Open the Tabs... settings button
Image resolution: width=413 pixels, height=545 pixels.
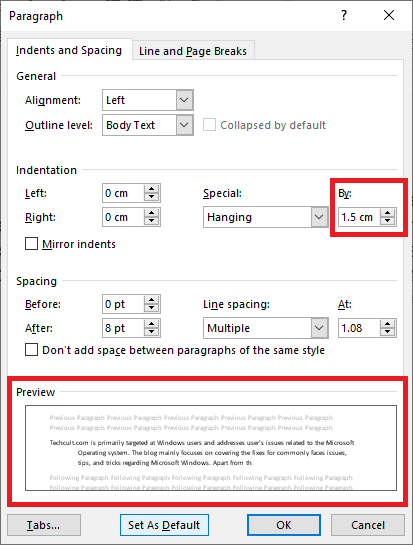click(x=44, y=525)
